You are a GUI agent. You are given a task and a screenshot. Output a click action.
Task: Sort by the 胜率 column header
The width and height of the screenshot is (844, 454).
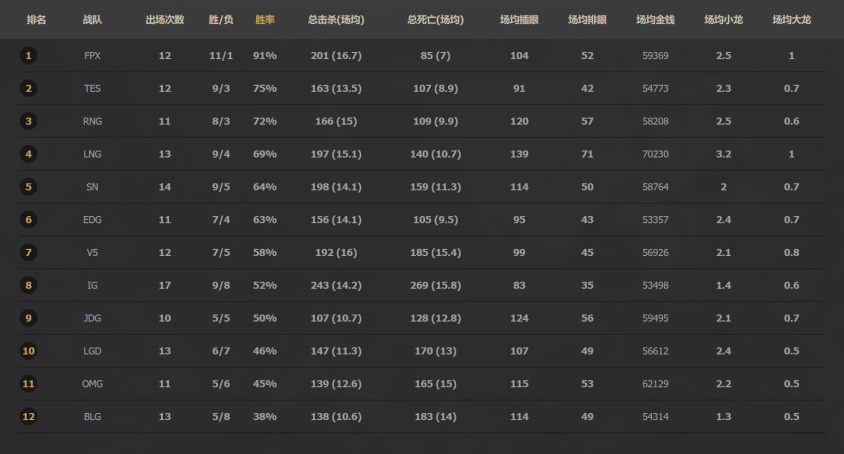point(265,20)
